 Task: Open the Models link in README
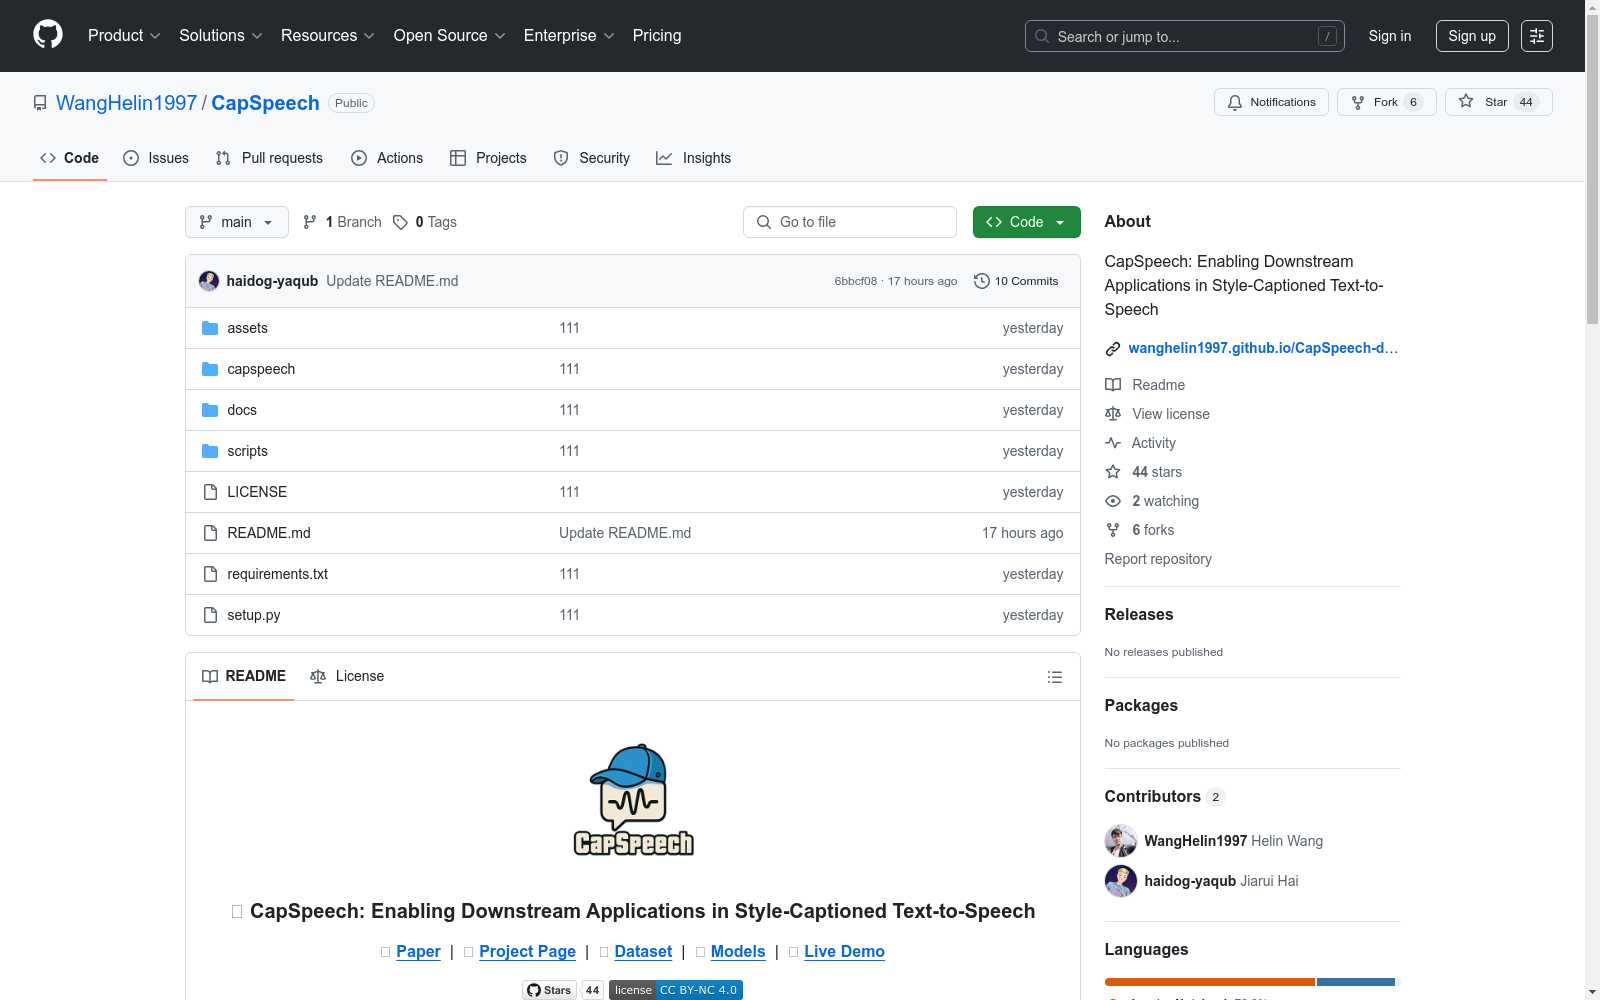point(738,952)
